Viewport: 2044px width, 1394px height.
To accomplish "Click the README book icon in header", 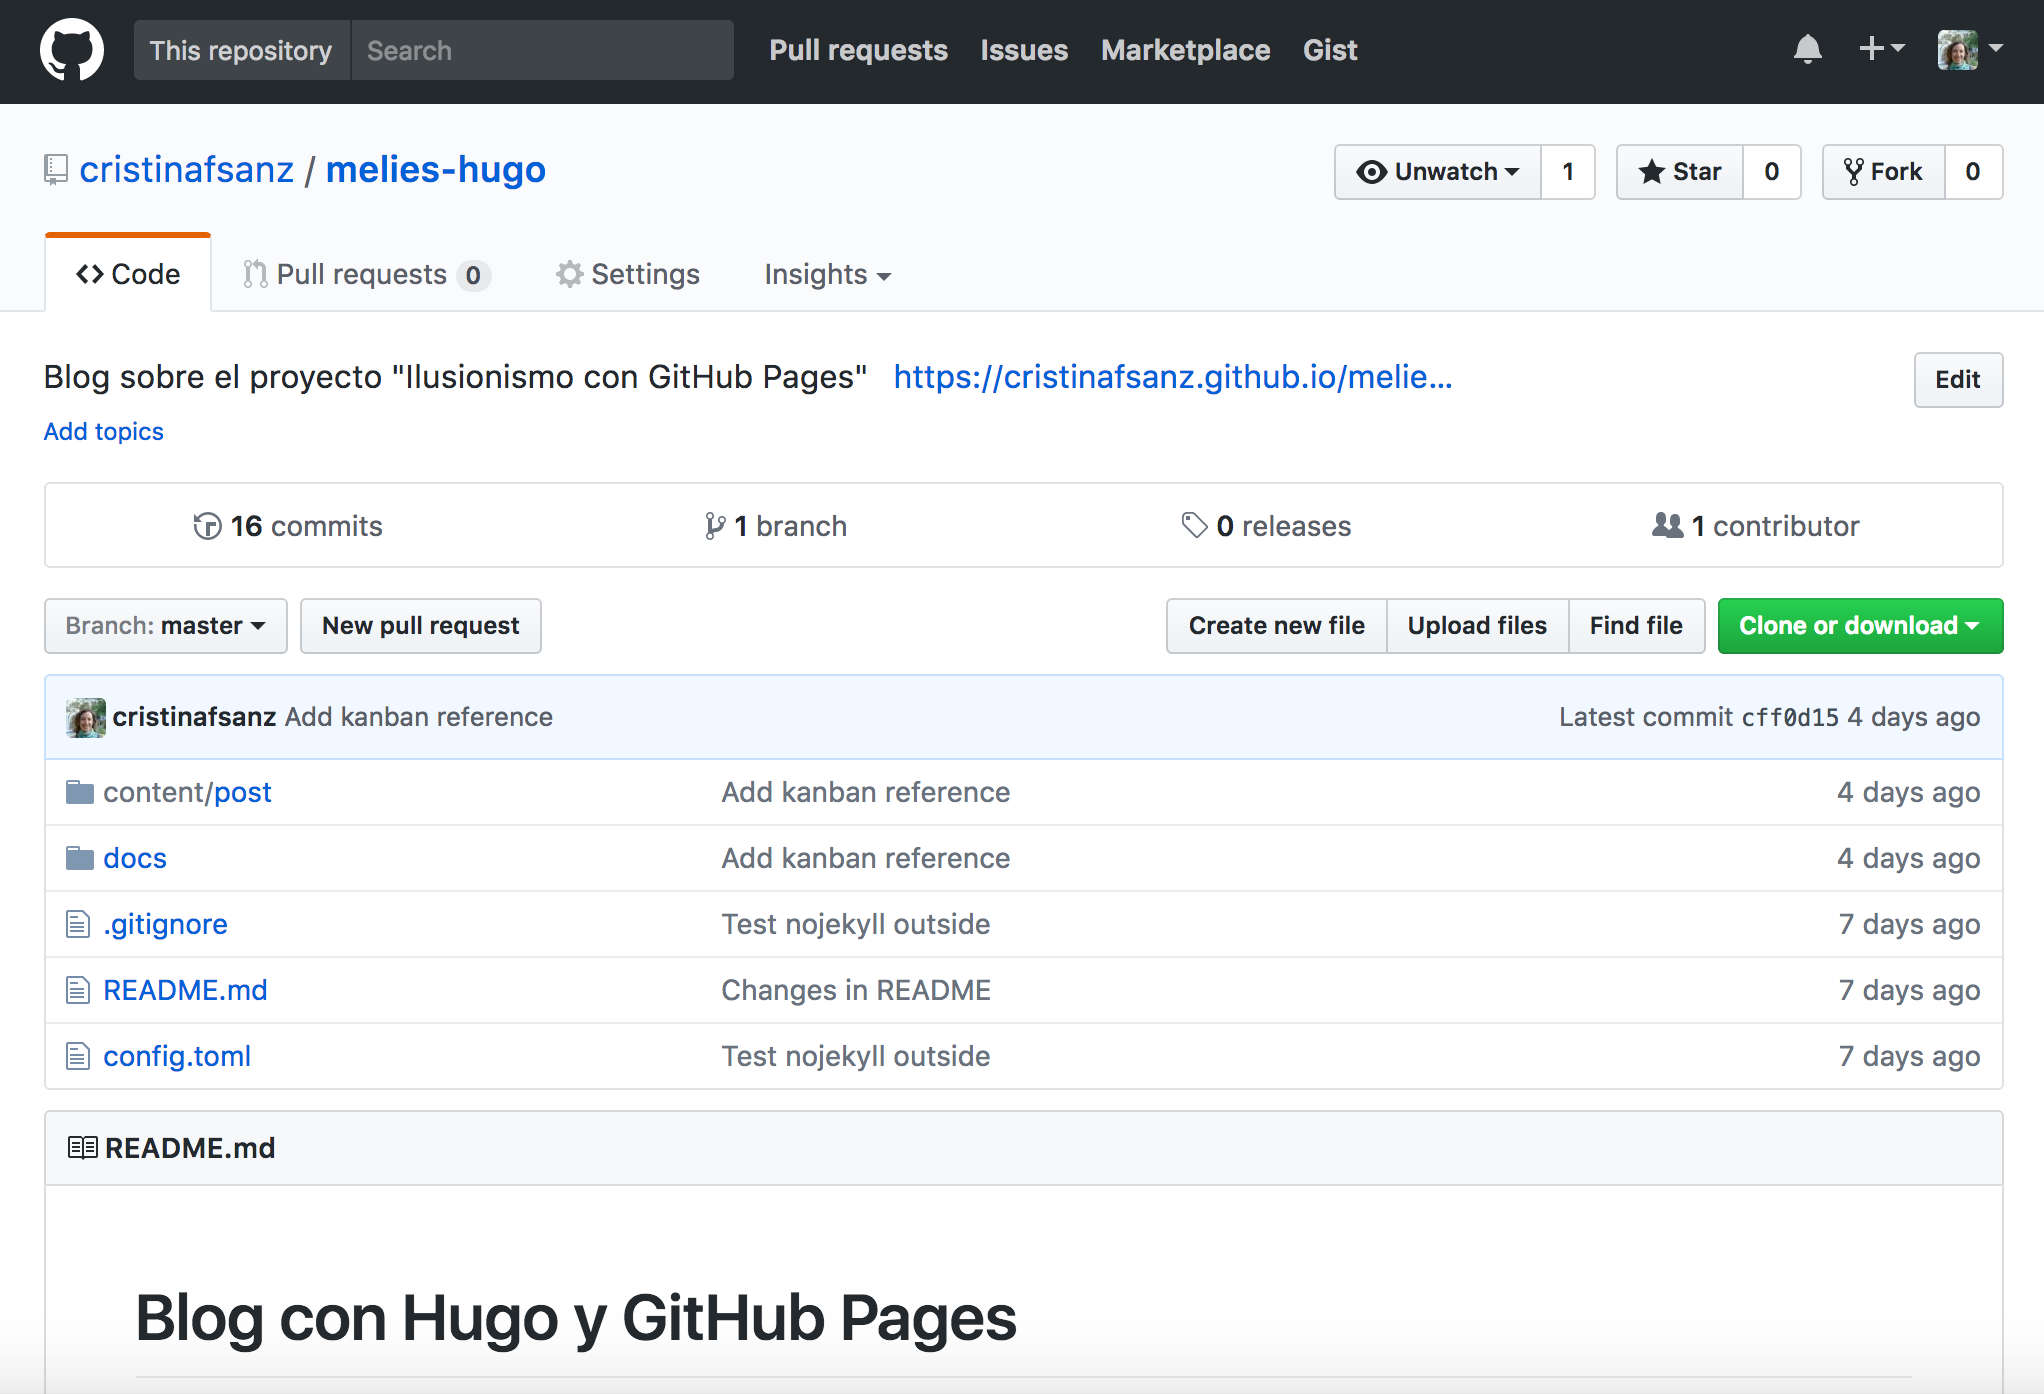I will coord(82,1147).
